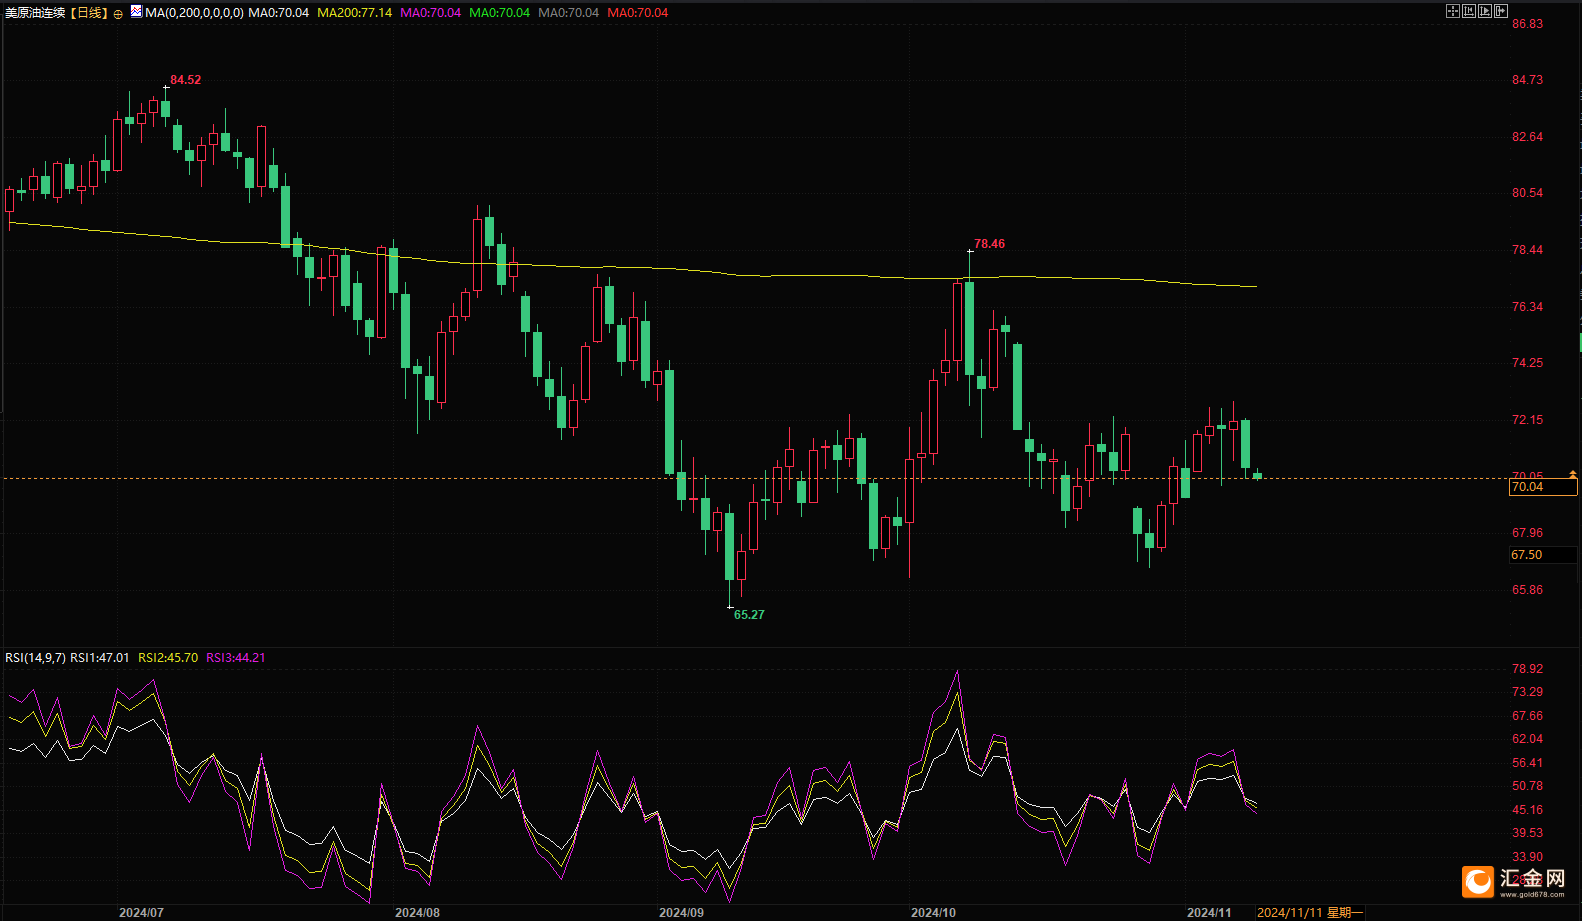Open RSI(14,9,7) indicator parameters
Image resolution: width=1582 pixels, height=921 pixels.
point(35,658)
